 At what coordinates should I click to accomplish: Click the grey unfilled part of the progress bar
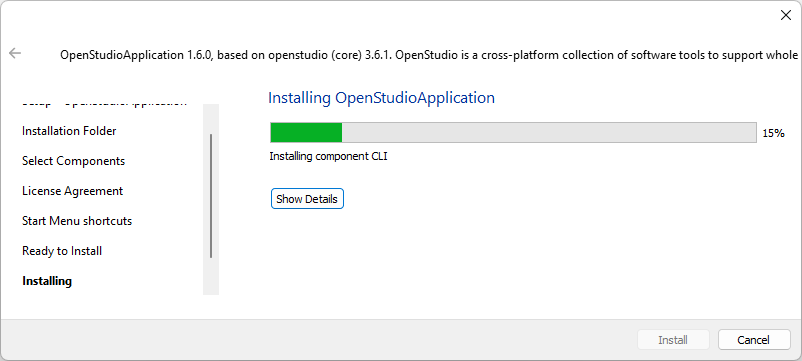[548, 132]
